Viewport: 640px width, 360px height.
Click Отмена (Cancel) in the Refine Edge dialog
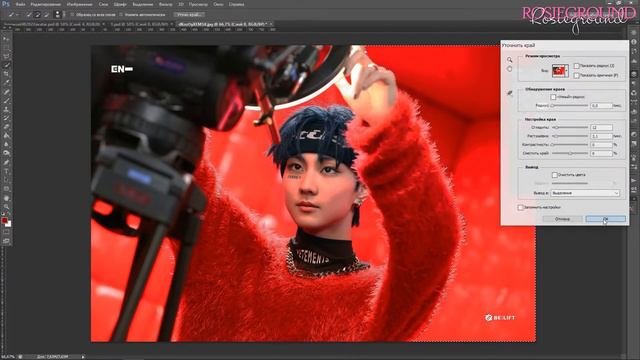point(562,219)
